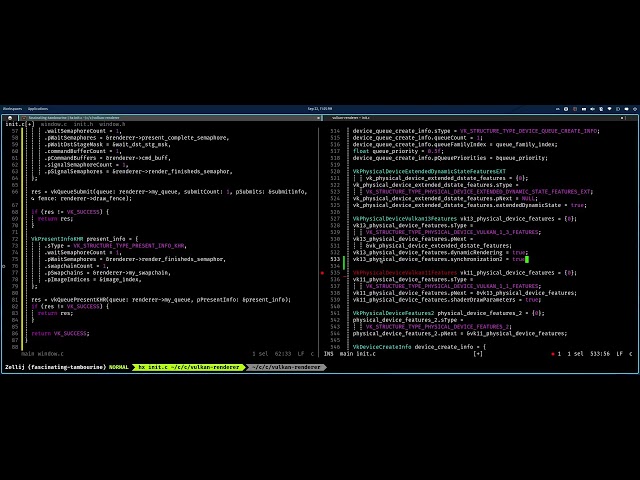Click the synchronization2 assignment on line 533

pos(439,260)
